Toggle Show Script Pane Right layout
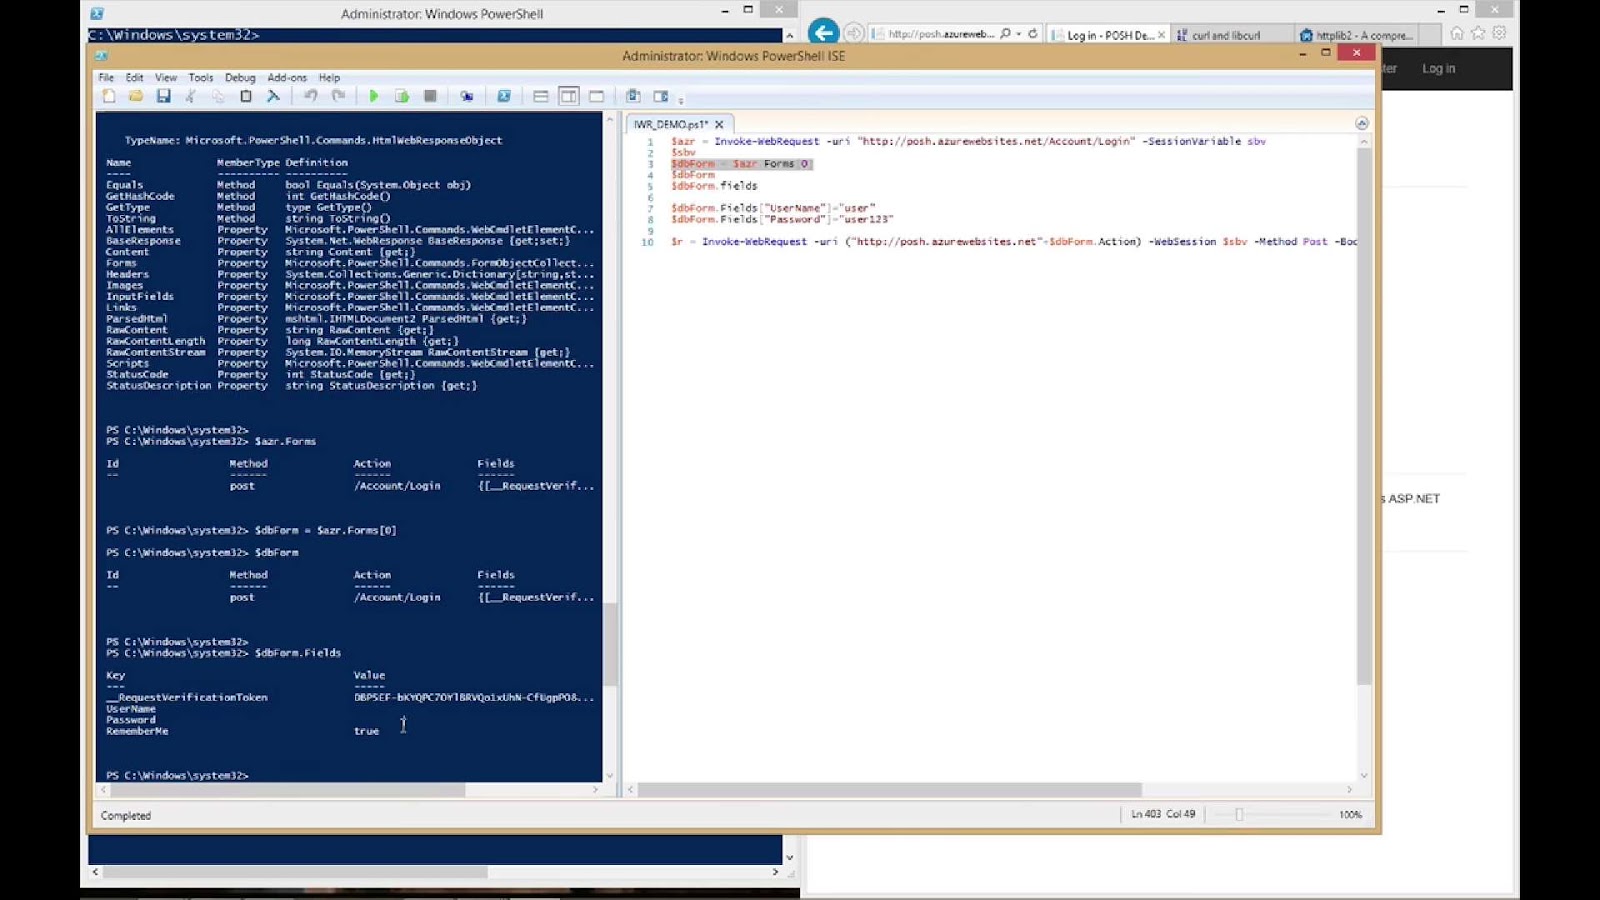The width and height of the screenshot is (1600, 900). click(x=568, y=96)
